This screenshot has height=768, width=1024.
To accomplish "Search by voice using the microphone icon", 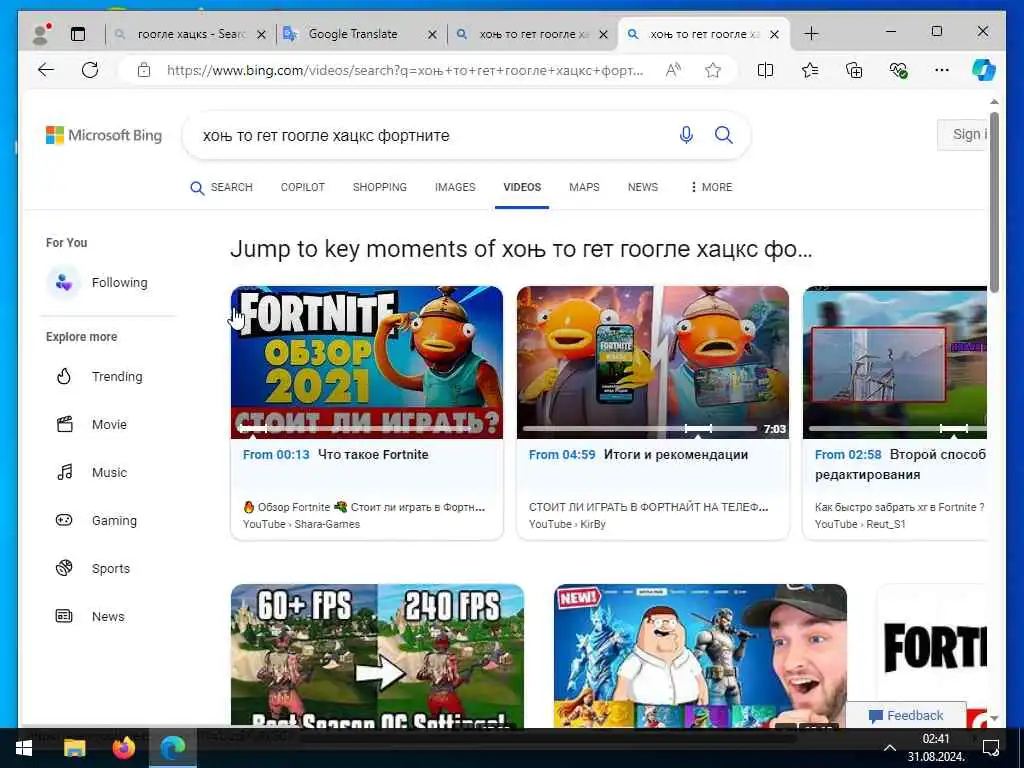I will click(686, 135).
